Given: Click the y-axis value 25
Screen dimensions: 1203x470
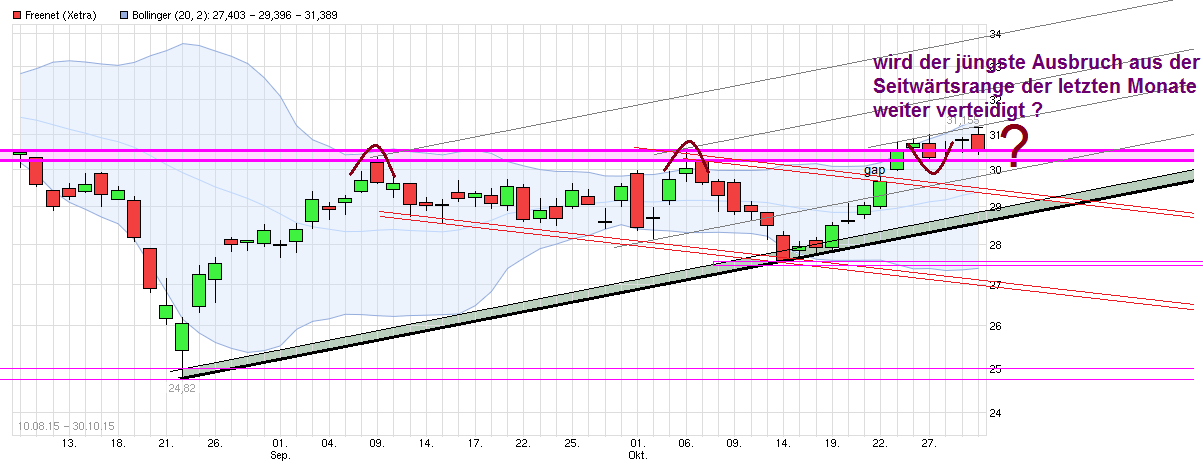Looking at the screenshot, I should pos(995,369).
